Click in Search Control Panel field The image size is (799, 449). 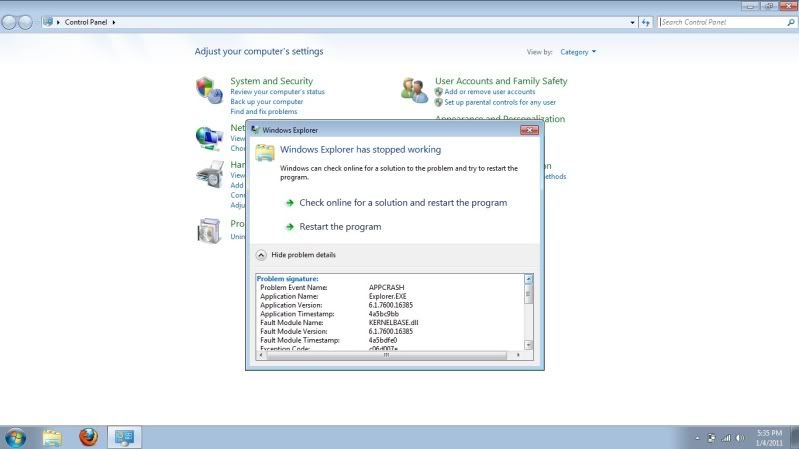(722, 22)
